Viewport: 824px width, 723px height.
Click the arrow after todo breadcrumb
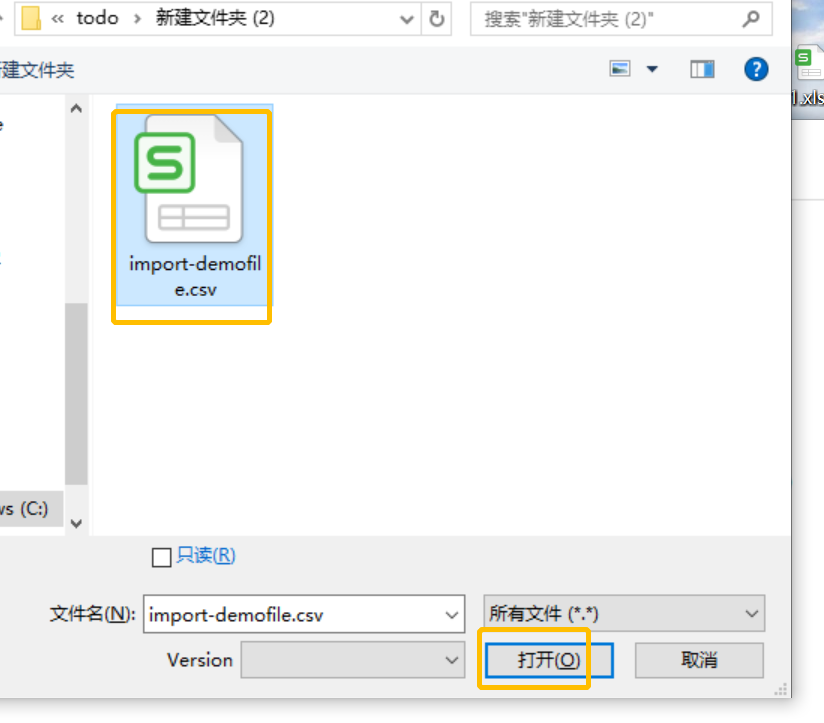click(138, 19)
